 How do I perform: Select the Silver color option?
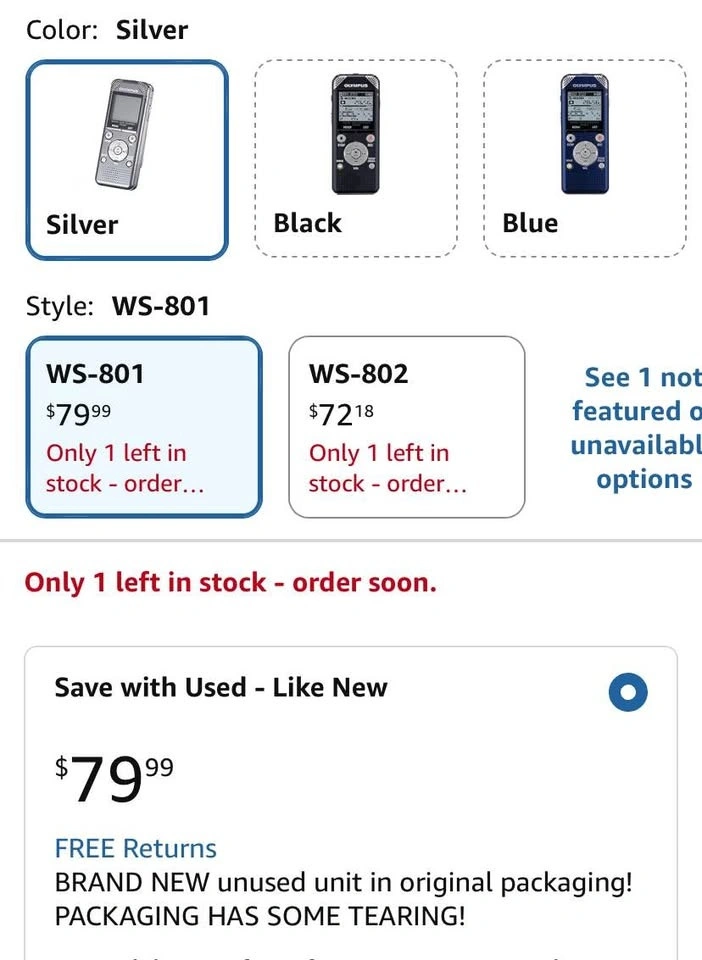(x=127, y=160)
